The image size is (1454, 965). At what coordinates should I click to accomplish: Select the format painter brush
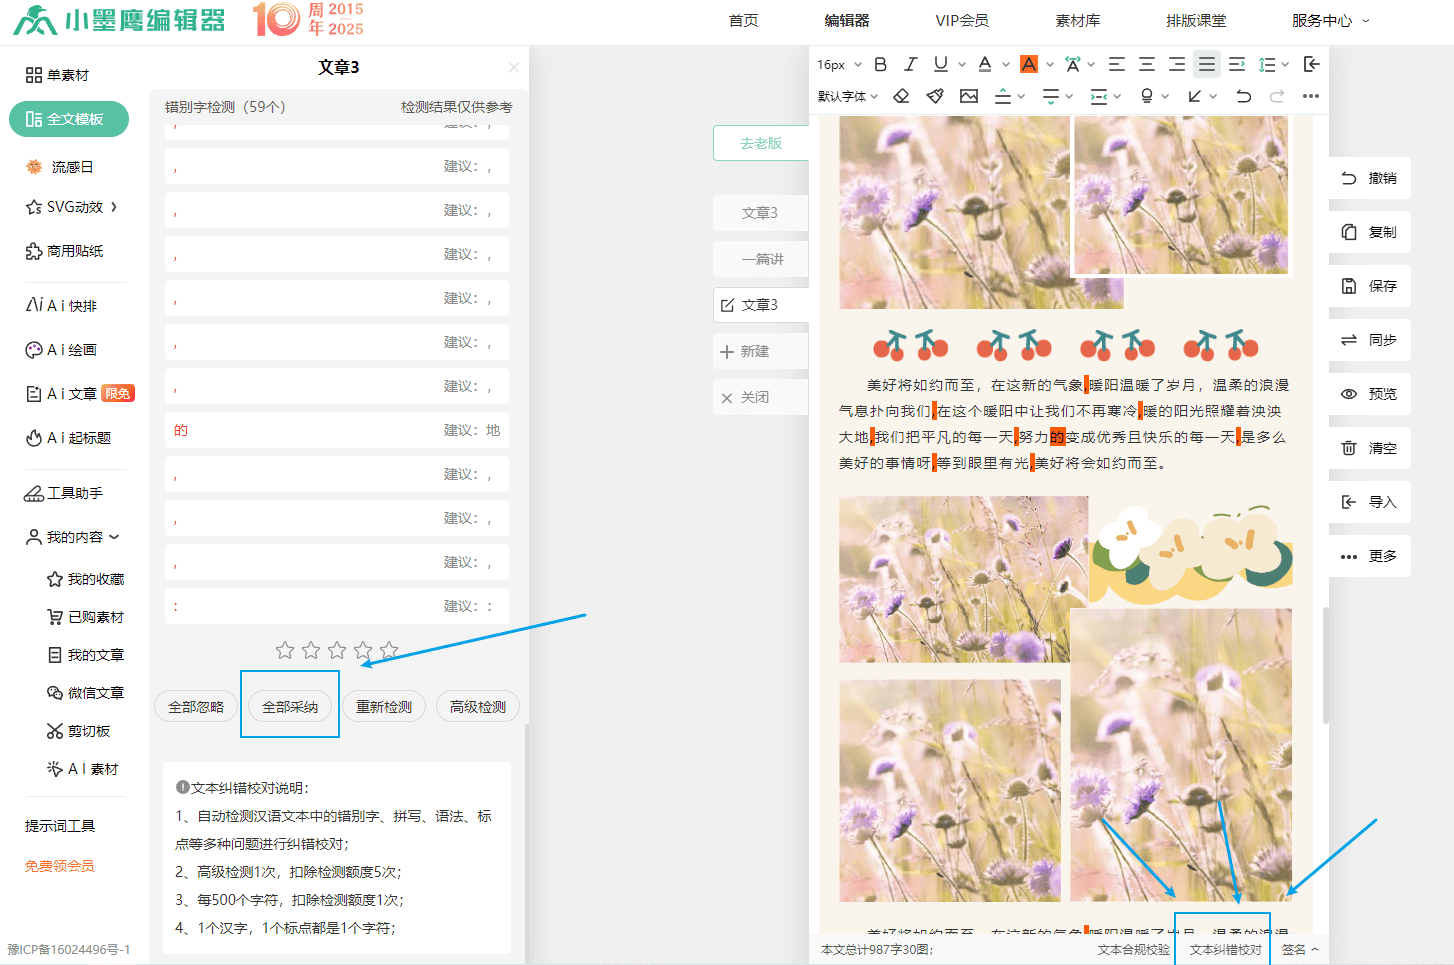click(935, 96)
